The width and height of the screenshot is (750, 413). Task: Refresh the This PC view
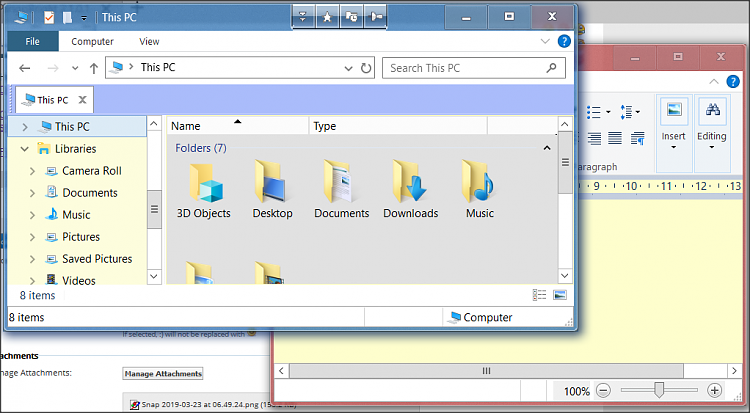point(366,68)
